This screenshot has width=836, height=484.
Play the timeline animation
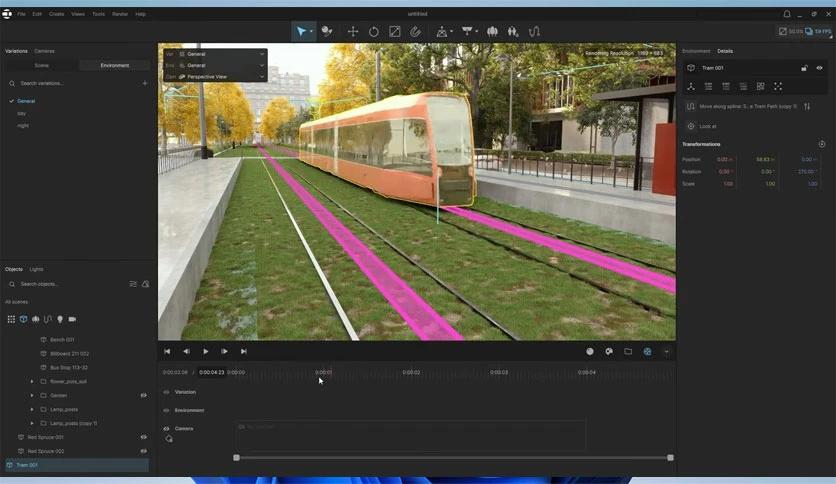tap(206, 351)
